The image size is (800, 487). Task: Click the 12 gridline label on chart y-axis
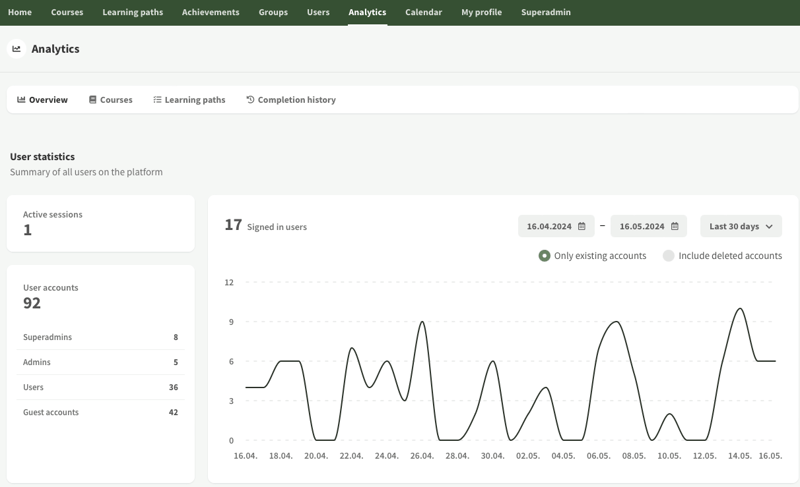(x=229, y=283)
